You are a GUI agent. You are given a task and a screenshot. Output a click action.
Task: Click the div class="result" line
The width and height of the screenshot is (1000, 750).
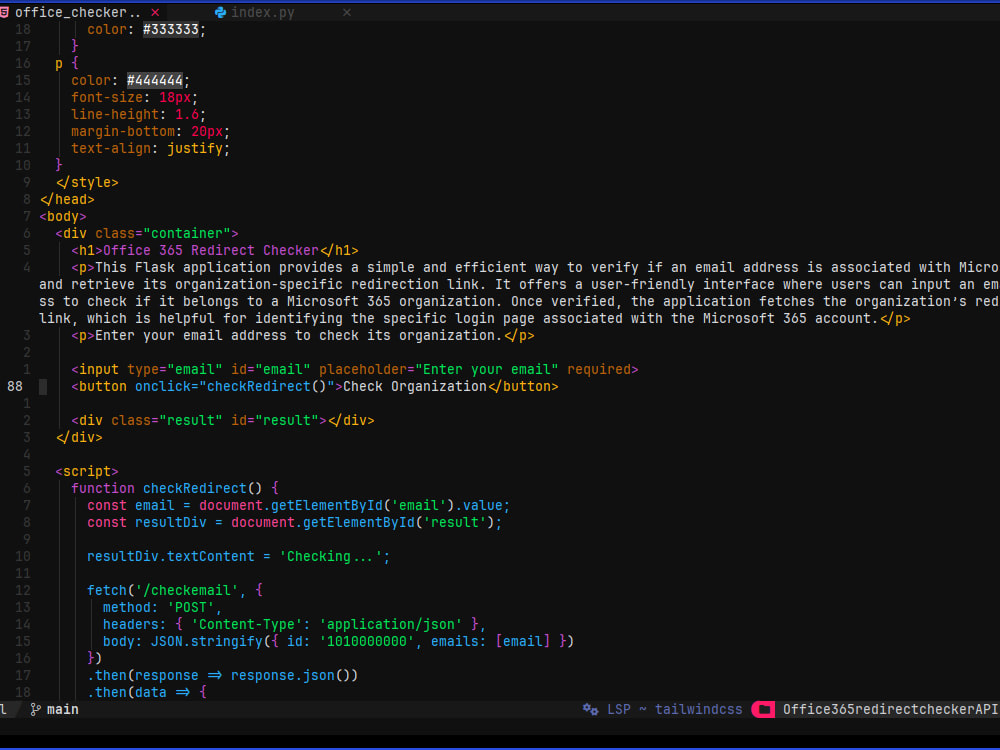click(x=223, y=420)
